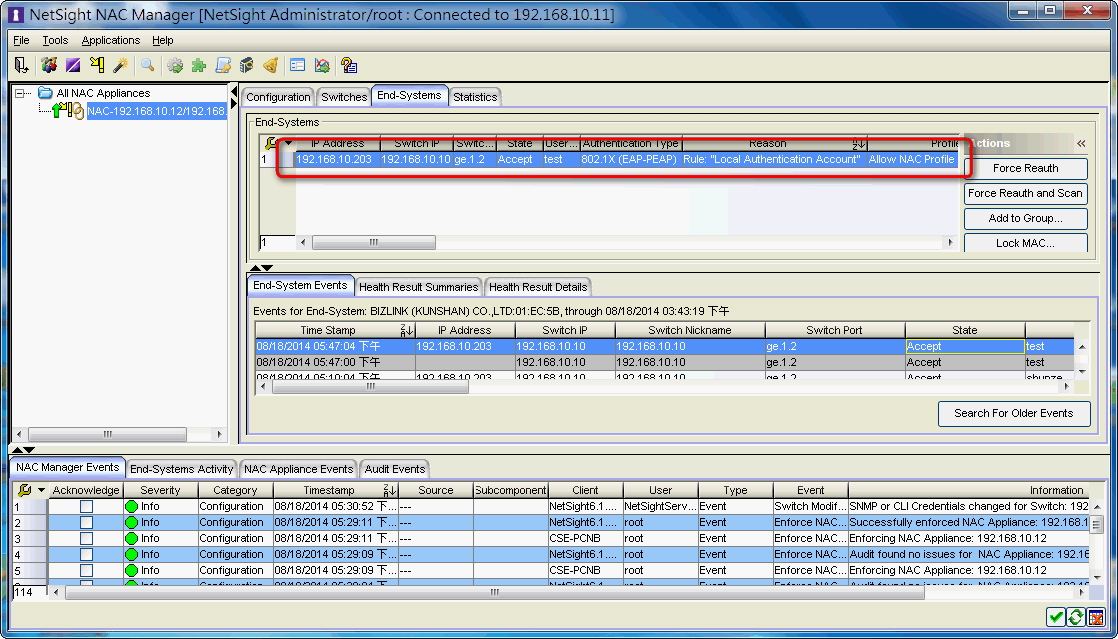Collapse the All NAC Appliances tree node
This screenshot has width=1118, height=639.
(21, 94)
